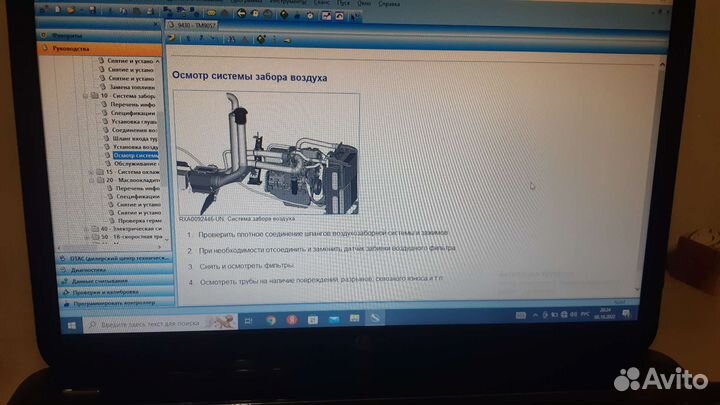Open the Данные считывания panel
This screenshot has width=720, height=405.
[116, 281]
